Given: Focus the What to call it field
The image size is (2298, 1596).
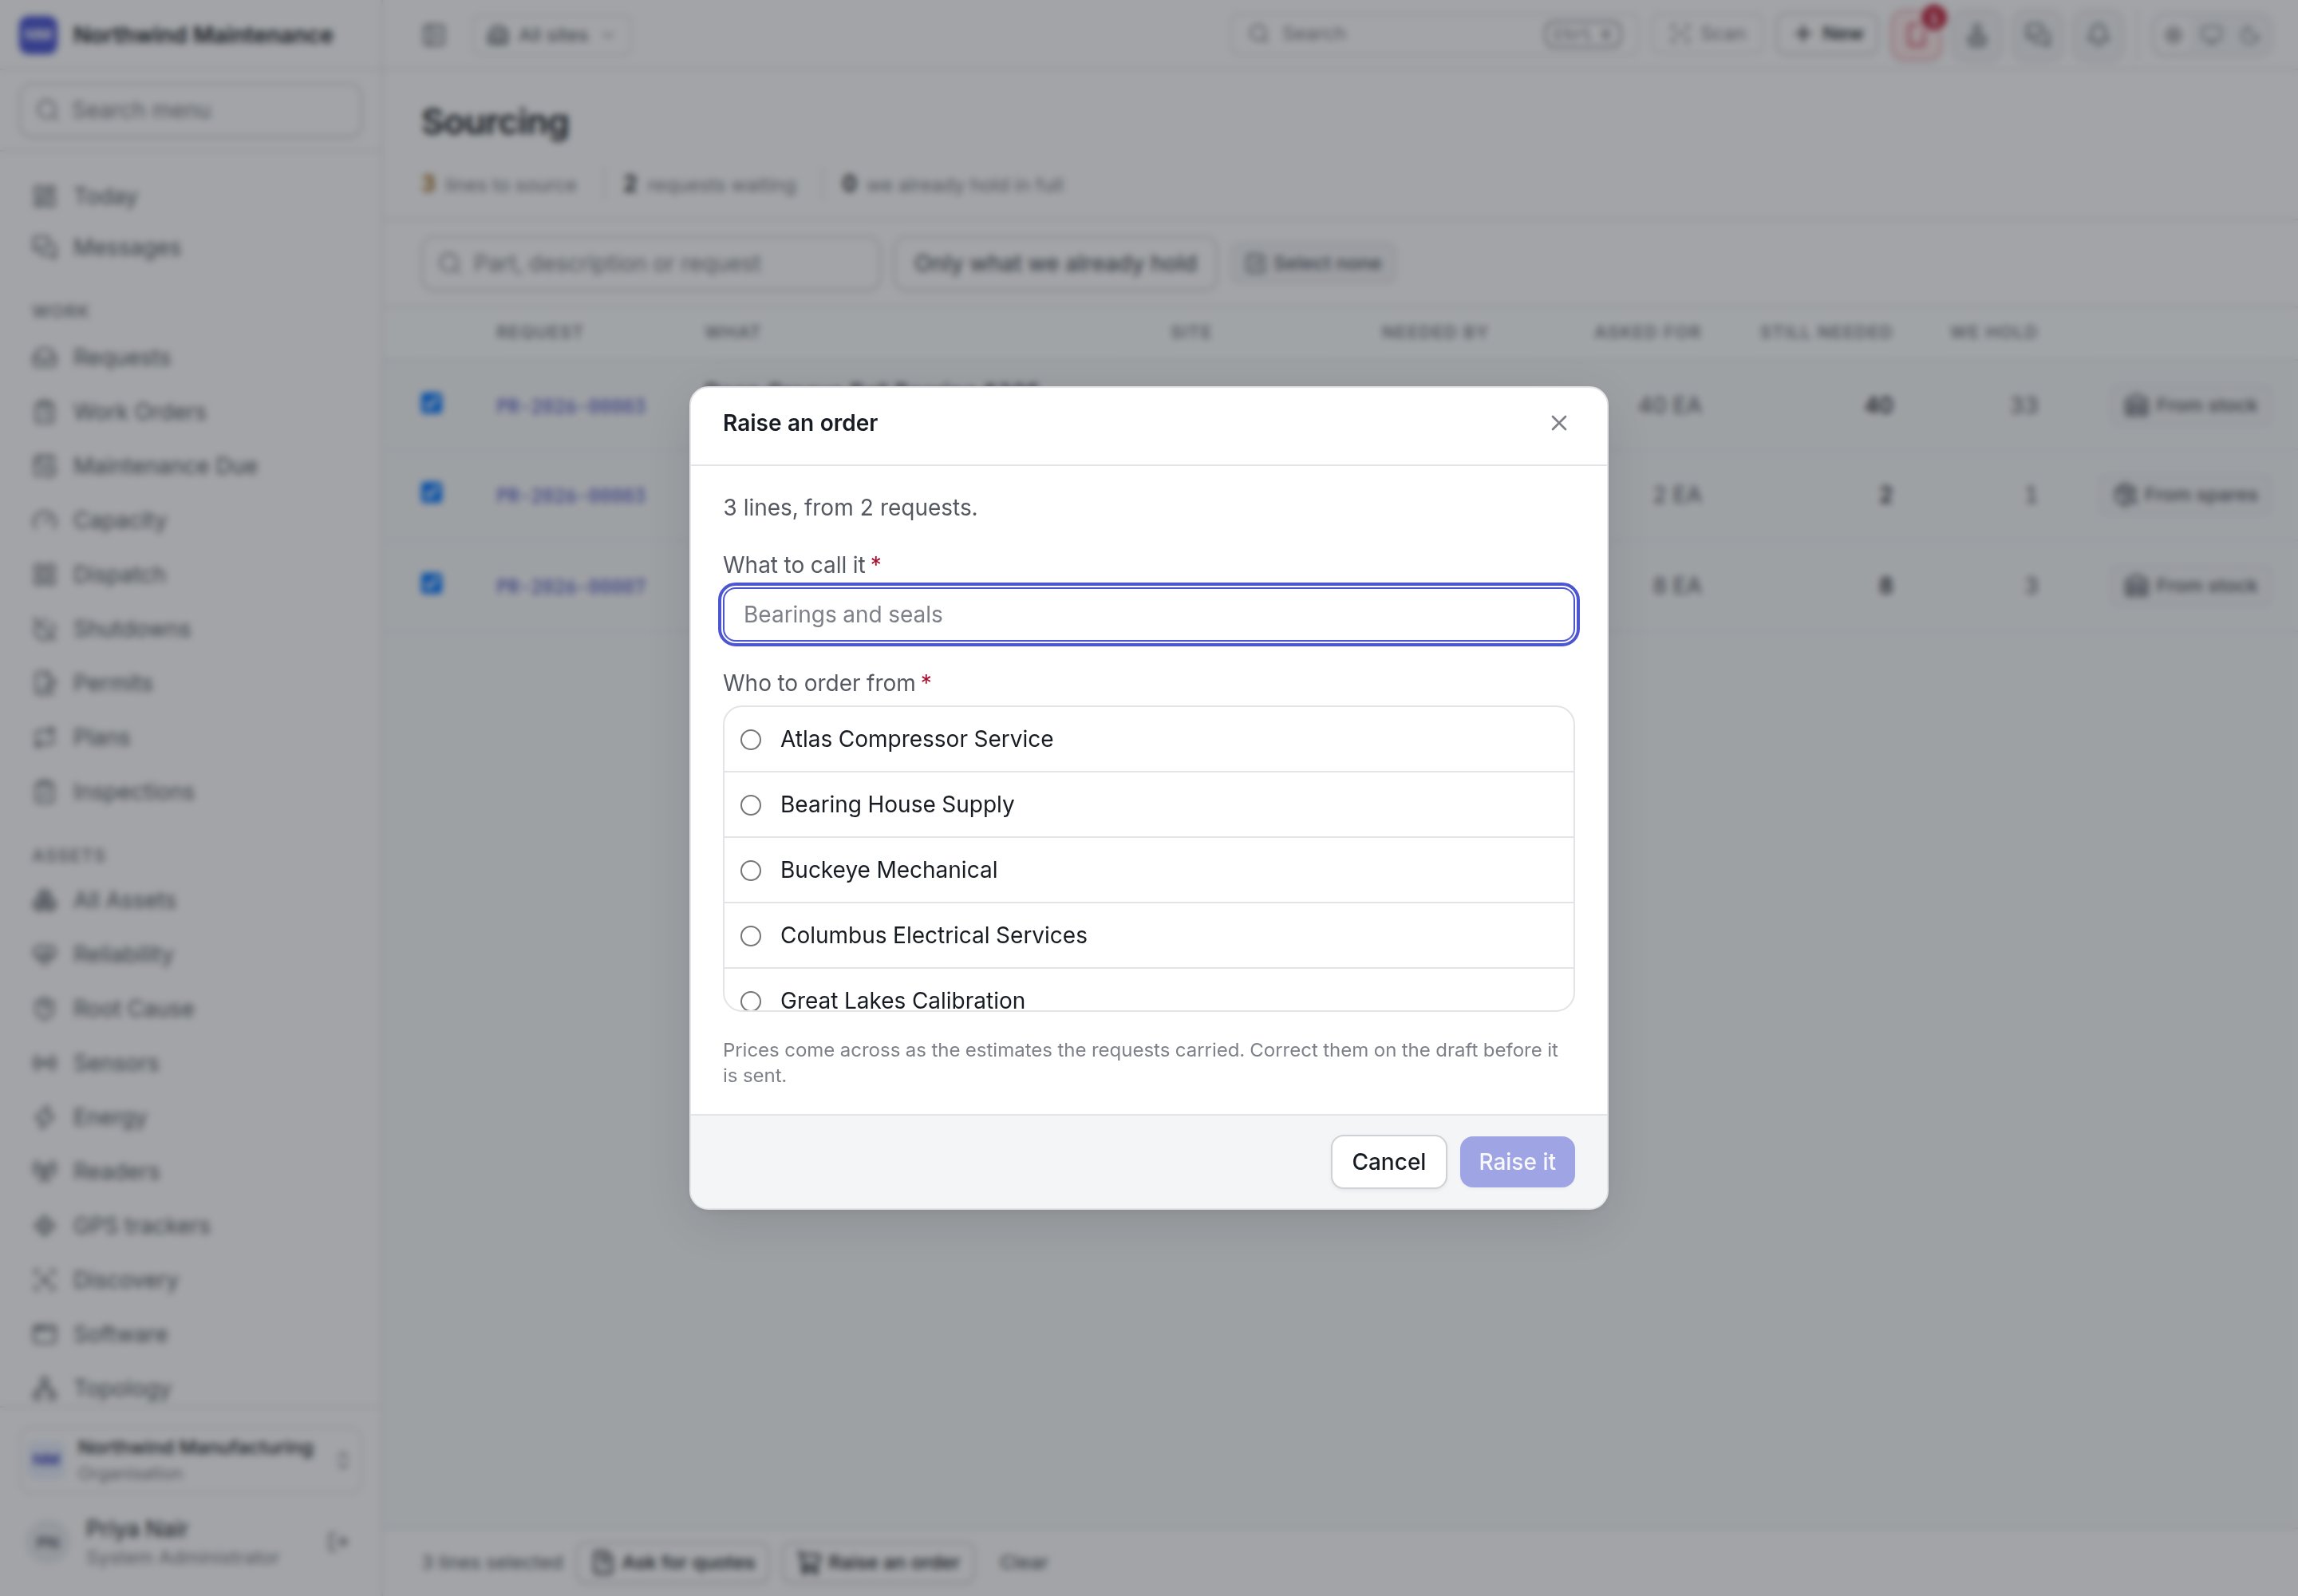Looking at the screenshot, I should point(1148,614).
